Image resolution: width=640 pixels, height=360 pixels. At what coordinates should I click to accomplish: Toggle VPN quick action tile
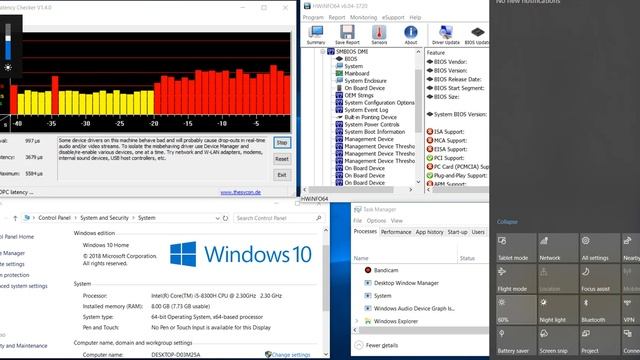631,310
